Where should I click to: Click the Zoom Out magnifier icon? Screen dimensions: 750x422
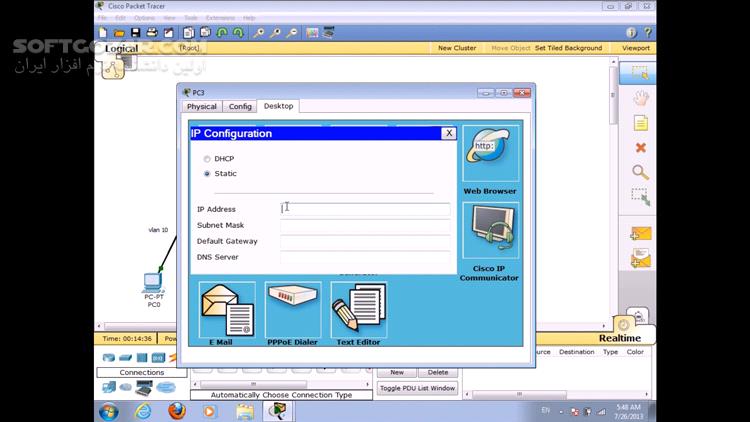292,33
